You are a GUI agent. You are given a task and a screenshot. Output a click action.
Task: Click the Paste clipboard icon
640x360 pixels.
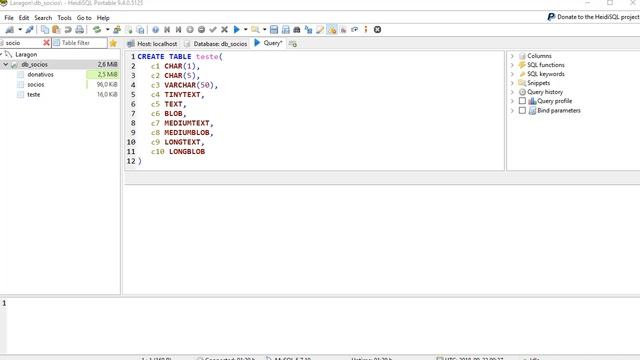pos(56,30)
